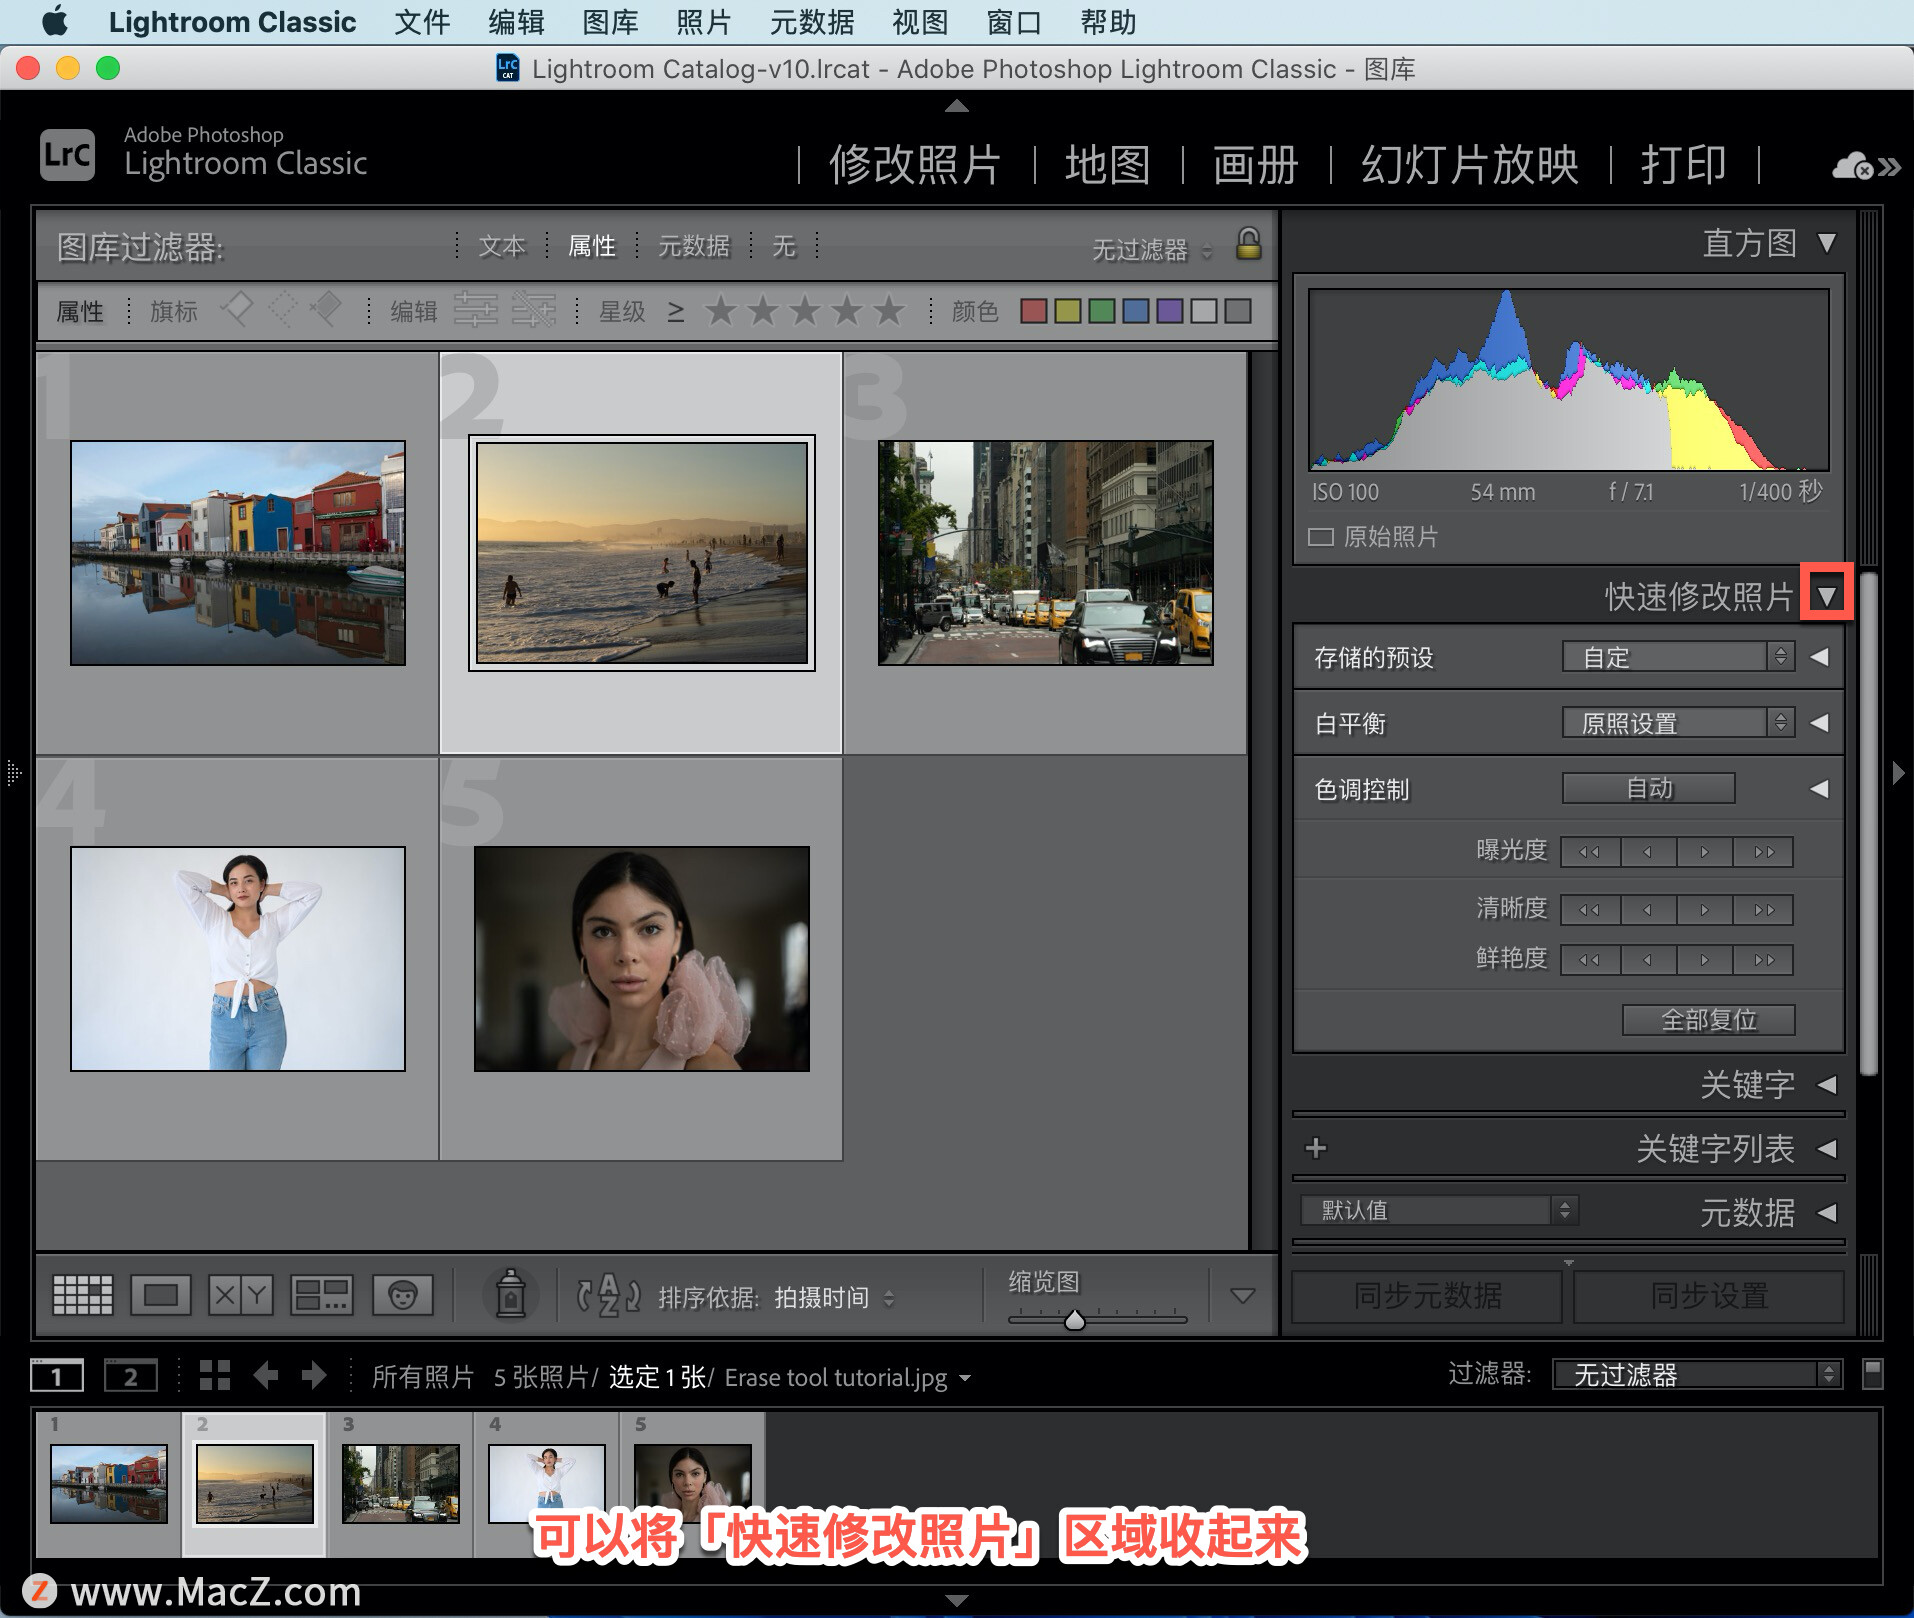This screenshot has height=1618, width=1914.
Task: Select main window display button 1
Action: pyautogui.click(x=57, y=1376)
